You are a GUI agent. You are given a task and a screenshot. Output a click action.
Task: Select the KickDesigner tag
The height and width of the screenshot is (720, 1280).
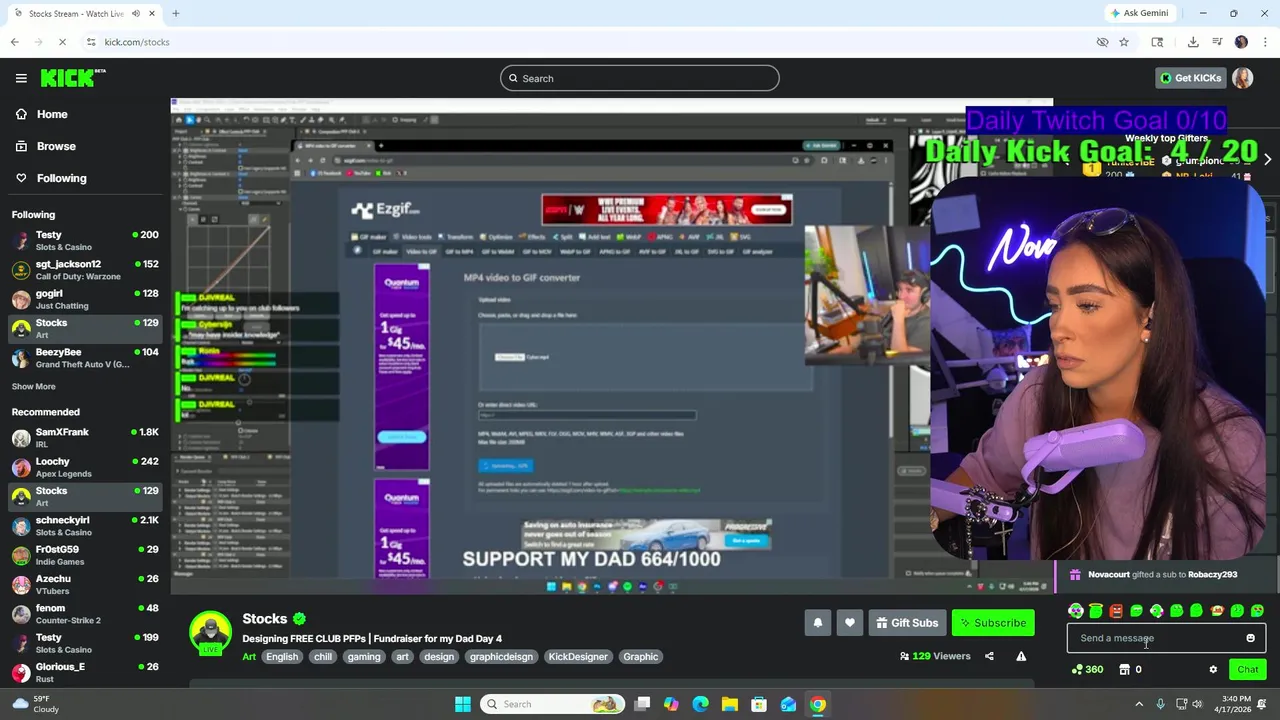point(578,657)
